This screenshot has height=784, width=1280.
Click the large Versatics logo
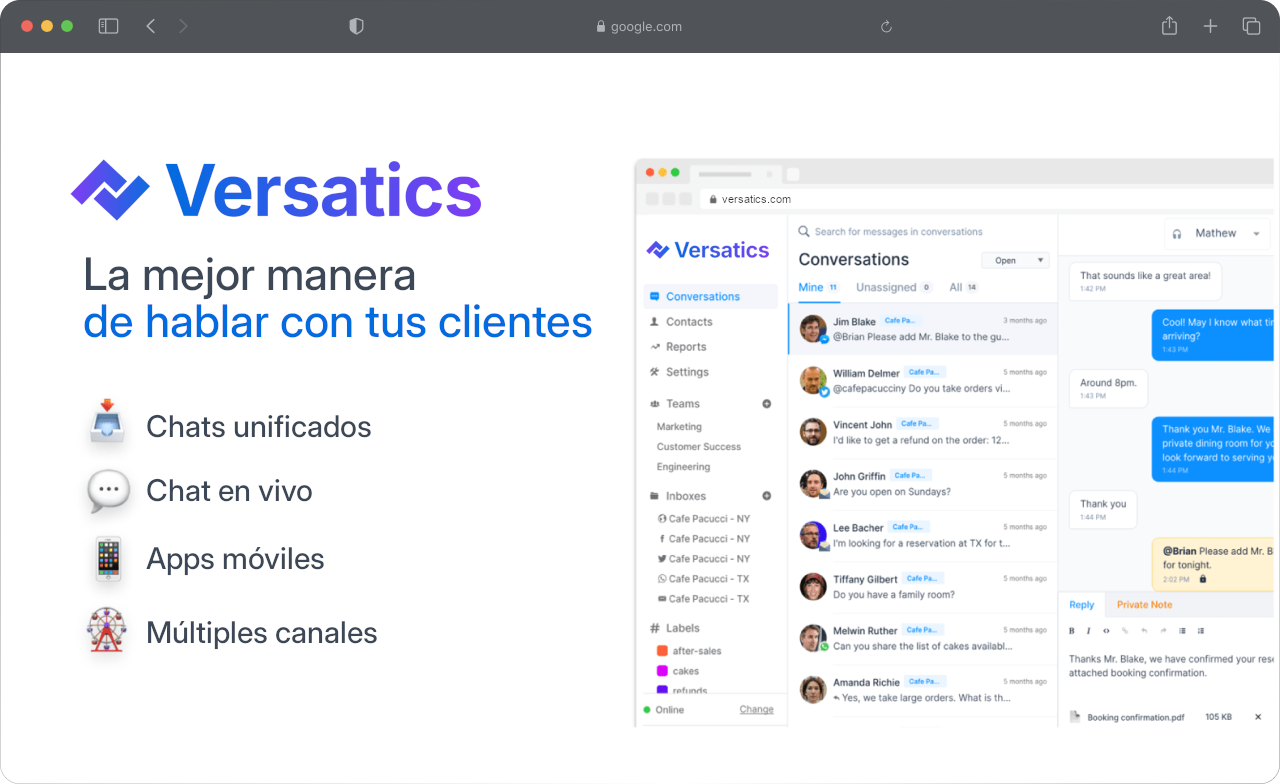(277, 190)
